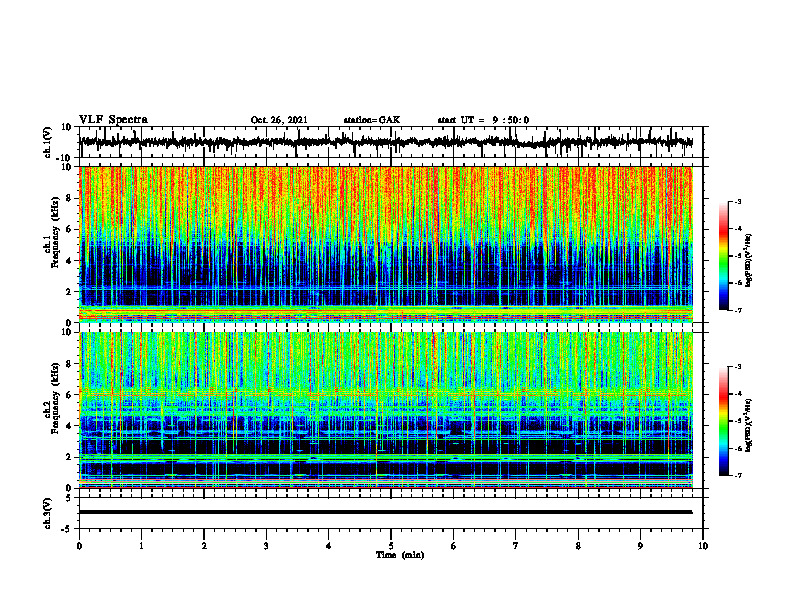The height and width of the screenshot is (612, 792).
Task: Click the "2" kHz tick on ch.1 frequency axis
Action: pos(69,291)
